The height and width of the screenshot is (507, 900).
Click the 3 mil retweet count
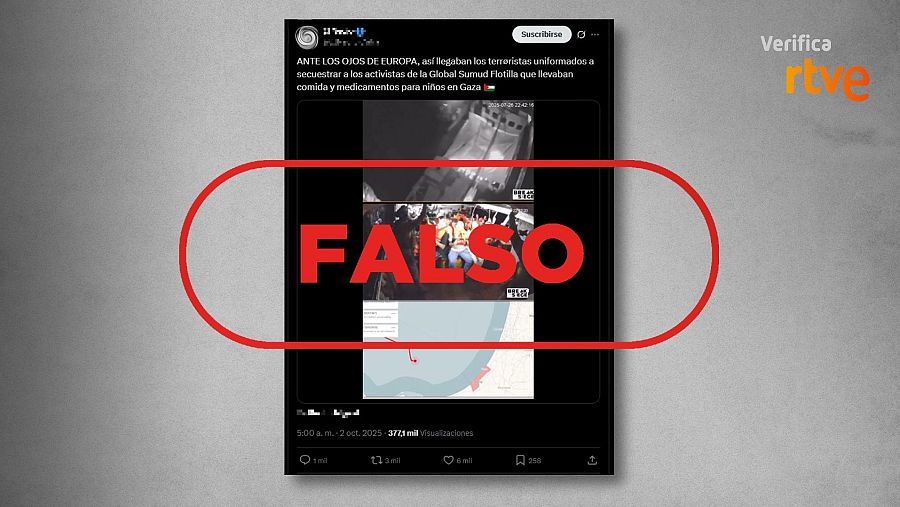pos(393,460)
